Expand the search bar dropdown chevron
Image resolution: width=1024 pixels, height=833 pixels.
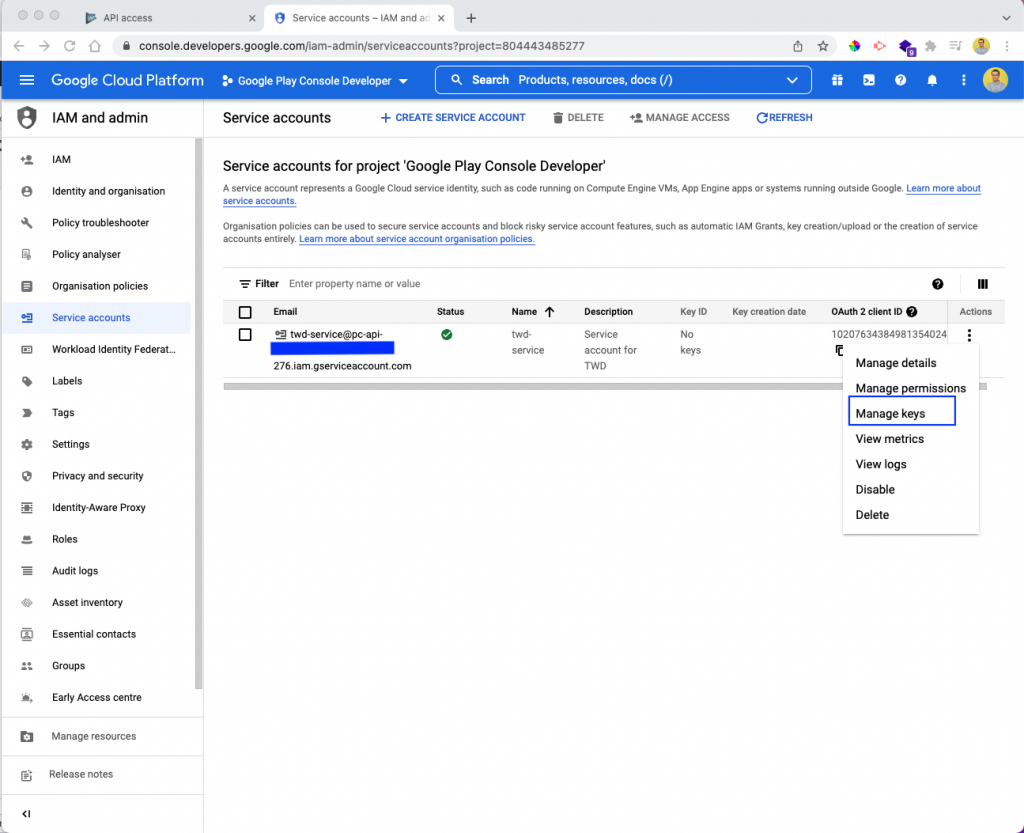(x=792, y=80)
